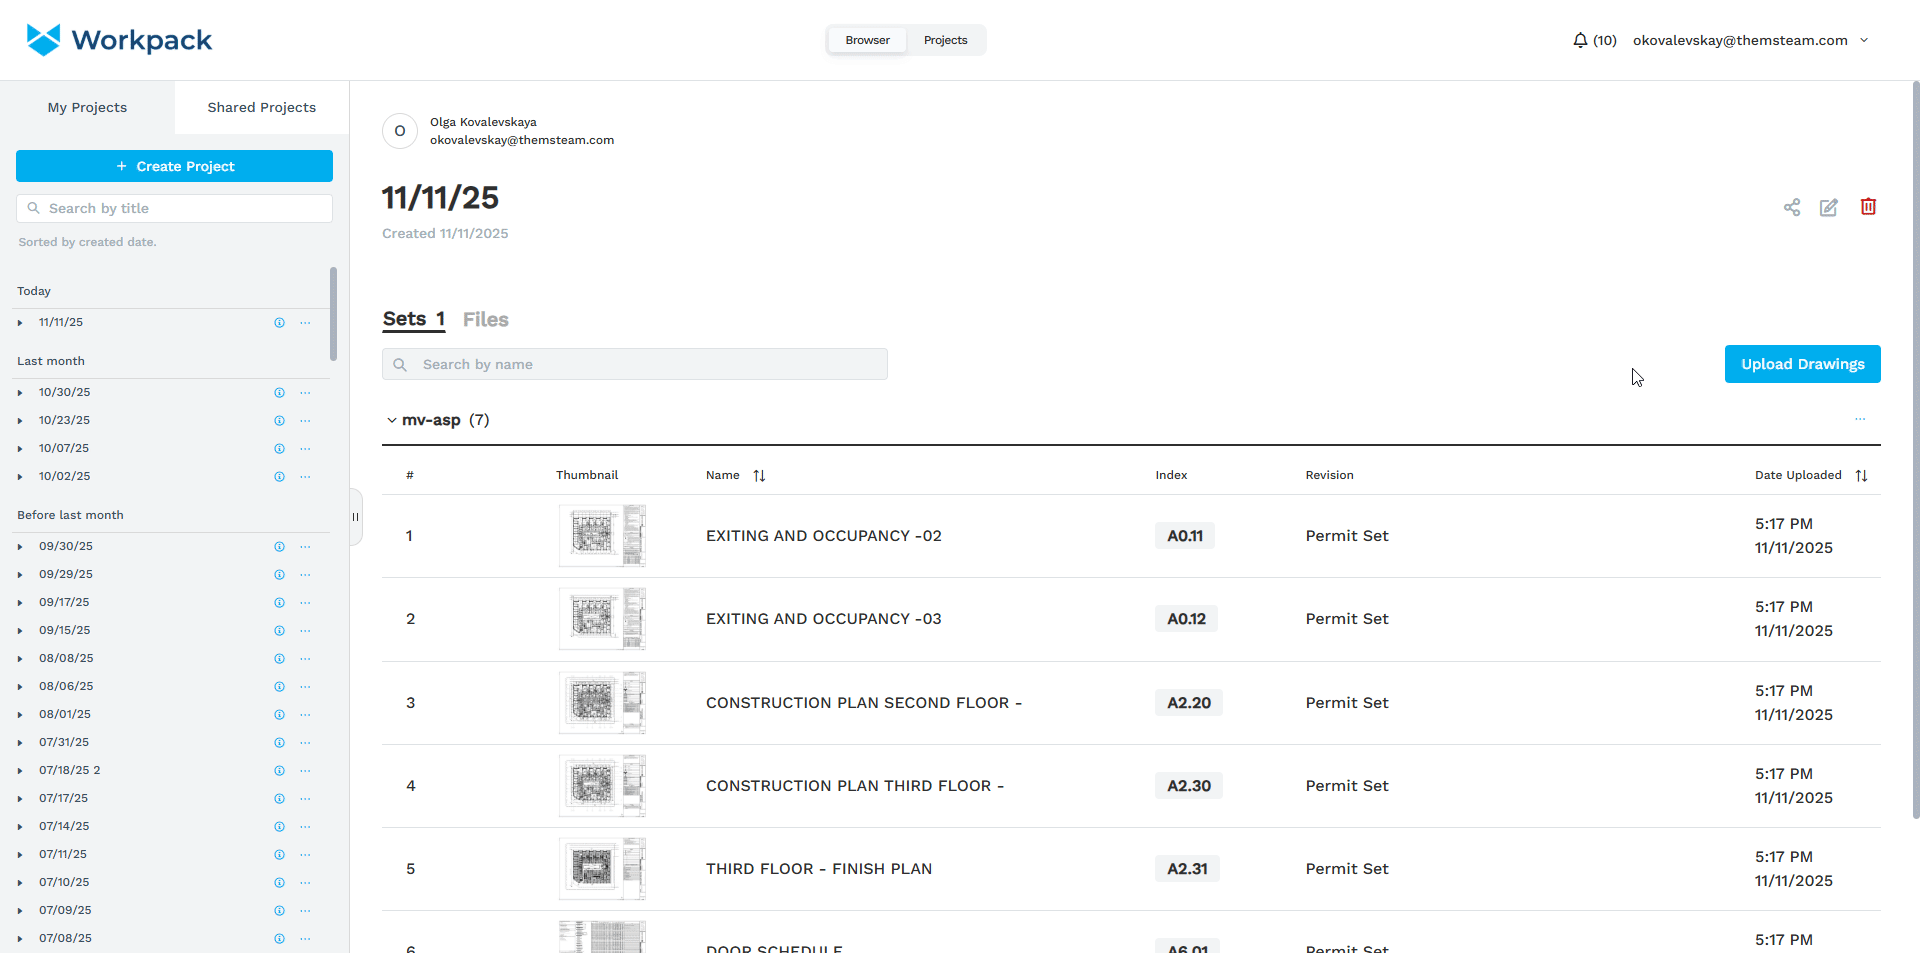Viewport: 1920px width, 953px height.
Task: Open thumbnail for EXITING AND OCCUPANCY -02
Action: (602, 536)
